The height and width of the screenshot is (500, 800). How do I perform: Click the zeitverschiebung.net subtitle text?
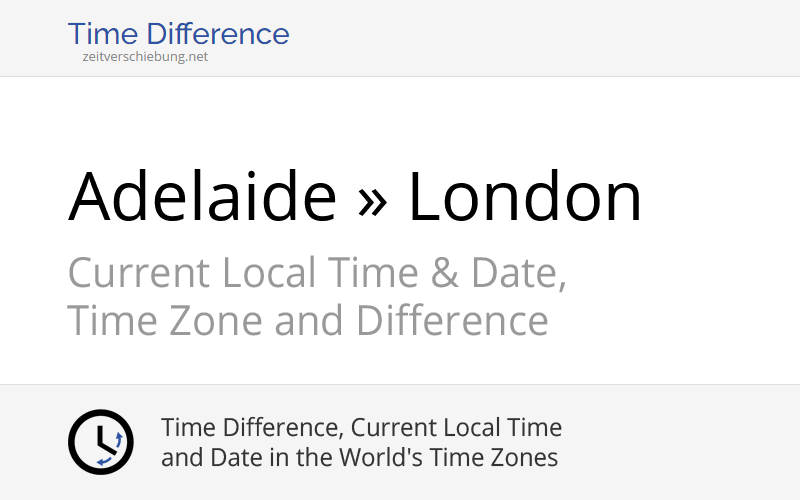tap(145, 57)
